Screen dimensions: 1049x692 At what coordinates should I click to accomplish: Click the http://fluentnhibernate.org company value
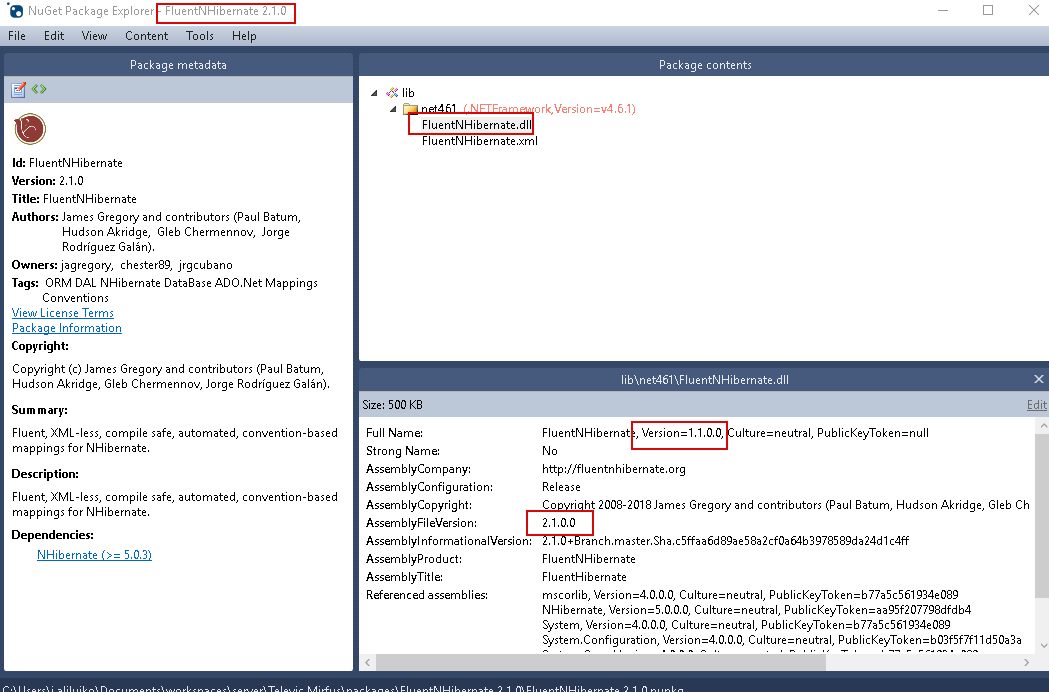click(x=613, y=469)
